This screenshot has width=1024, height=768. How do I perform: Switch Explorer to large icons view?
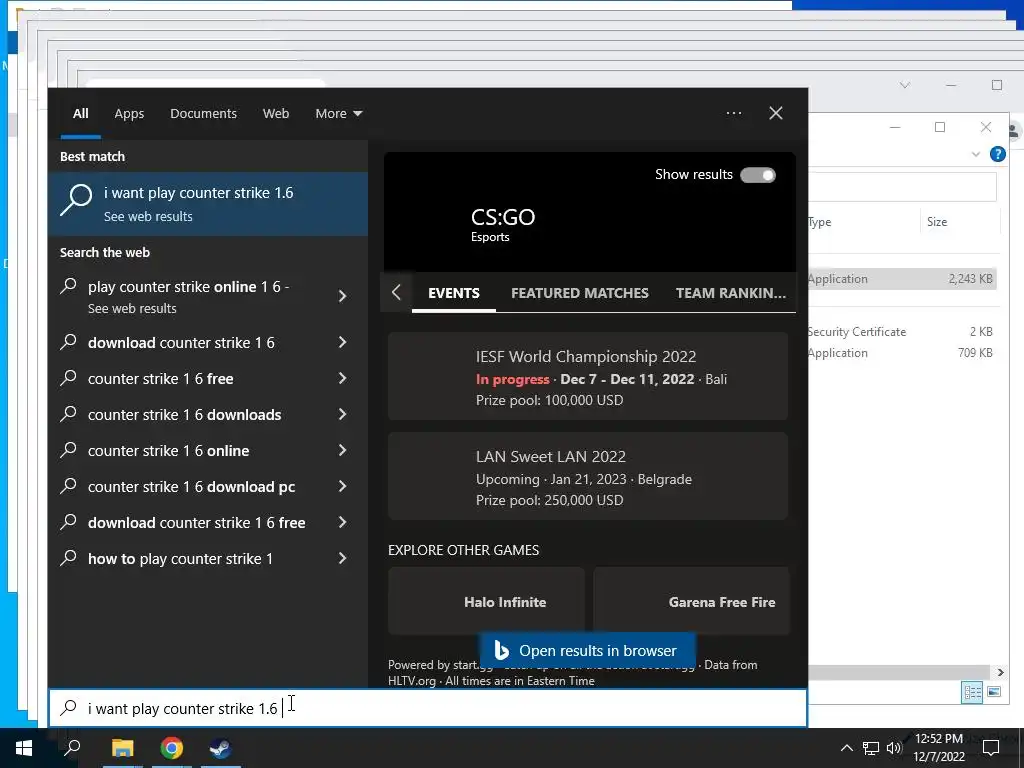click(994, 692)
